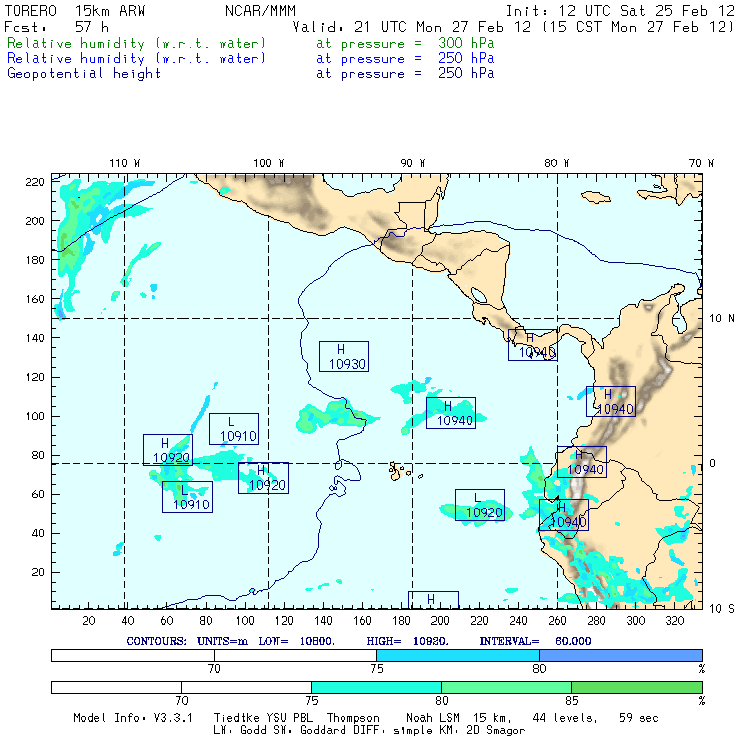Click the '44 levels,' text

coord(565,718)
